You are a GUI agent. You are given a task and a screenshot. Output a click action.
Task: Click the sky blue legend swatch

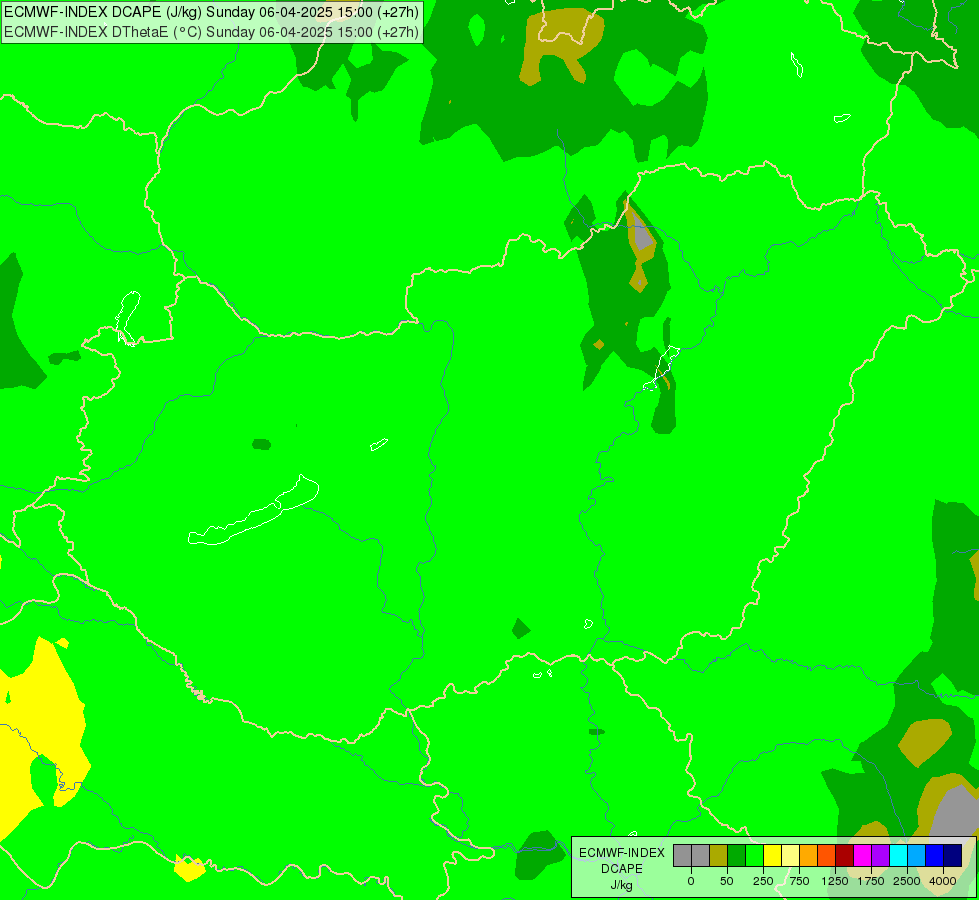click(917, 855)
